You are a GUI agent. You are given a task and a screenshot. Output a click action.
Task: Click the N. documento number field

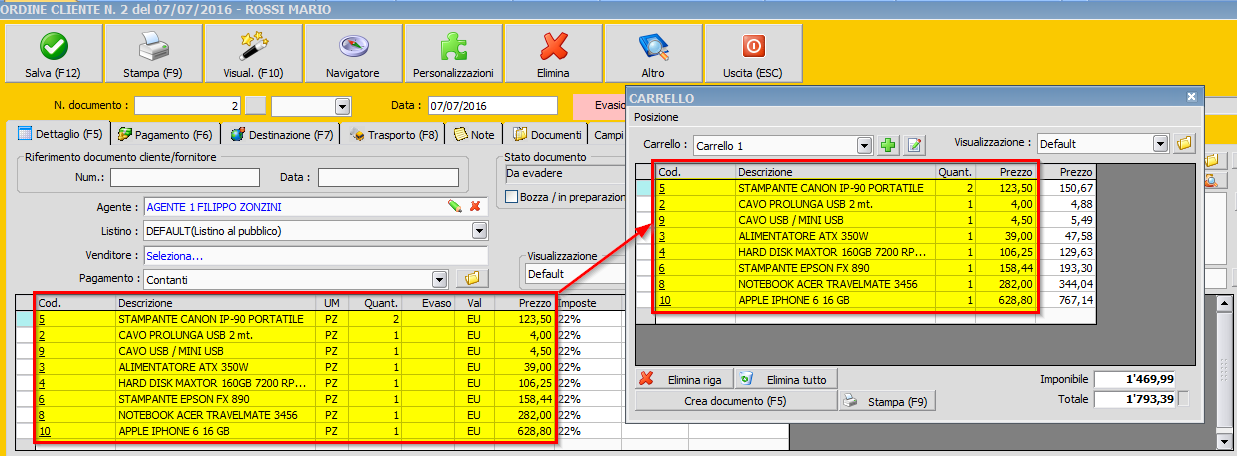click(188, 105)
